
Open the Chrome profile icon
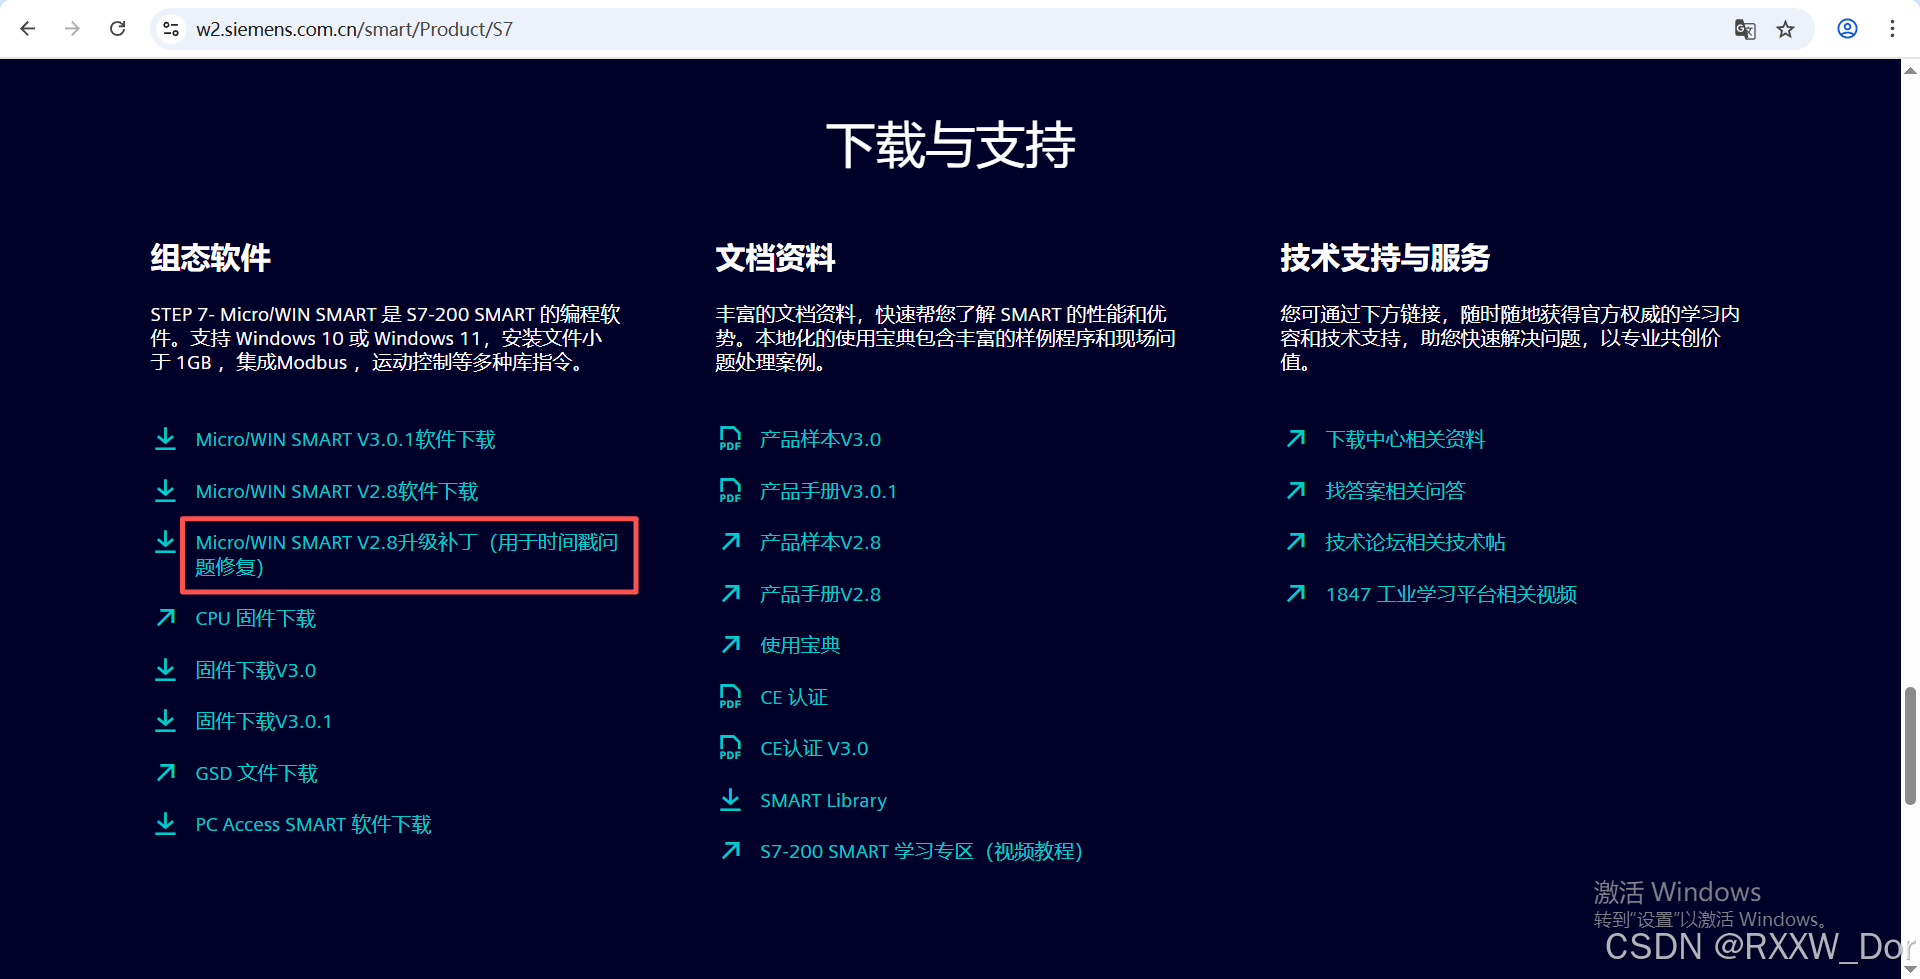pos(1847,29)
